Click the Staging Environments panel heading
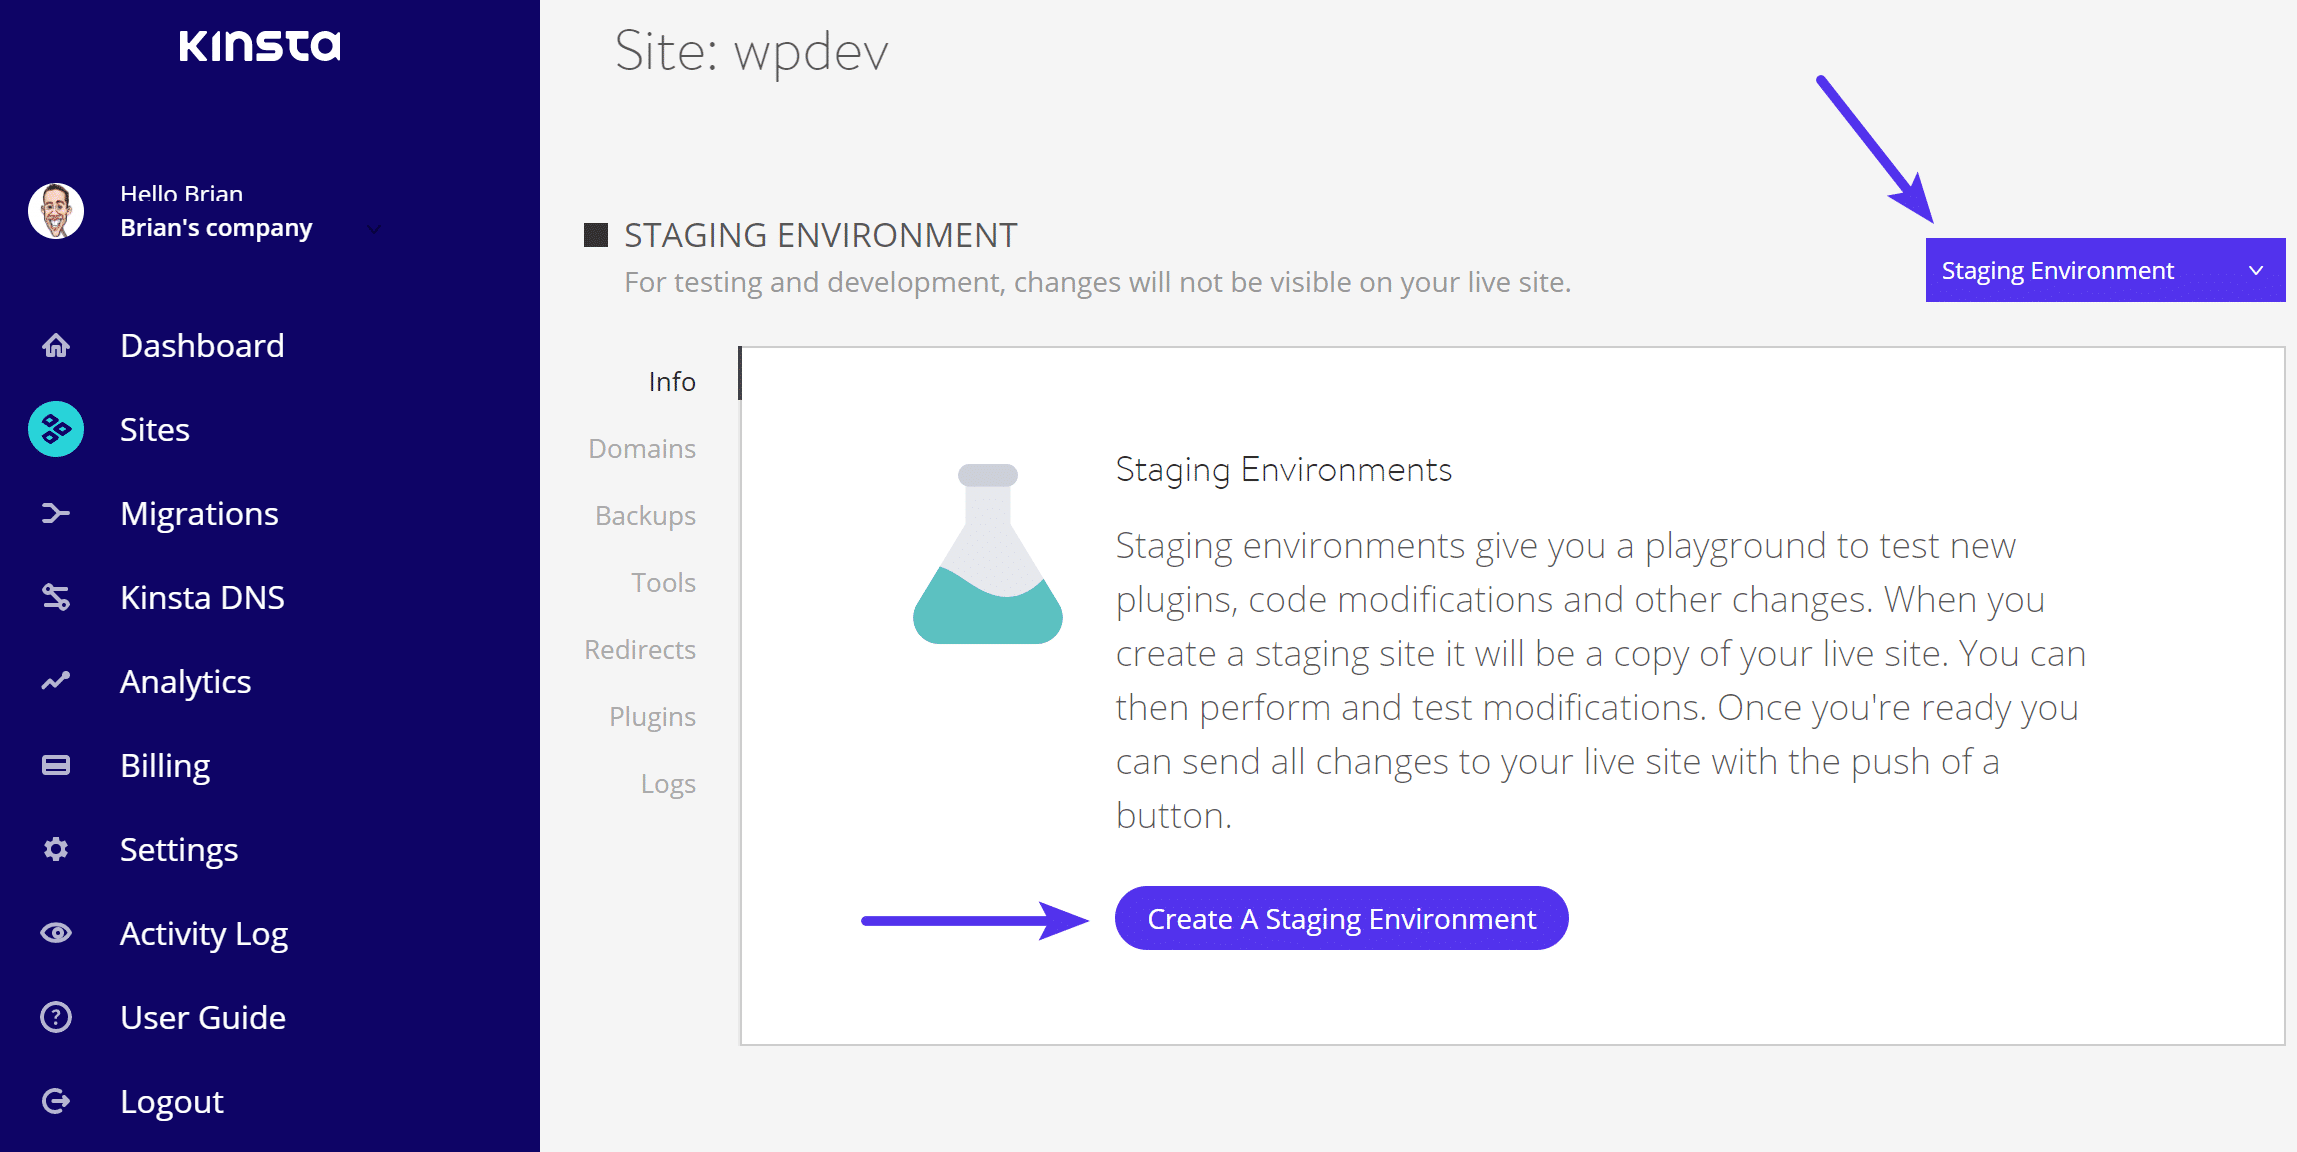Screen dimensions: 2297x1152 tap(1283, 470)
